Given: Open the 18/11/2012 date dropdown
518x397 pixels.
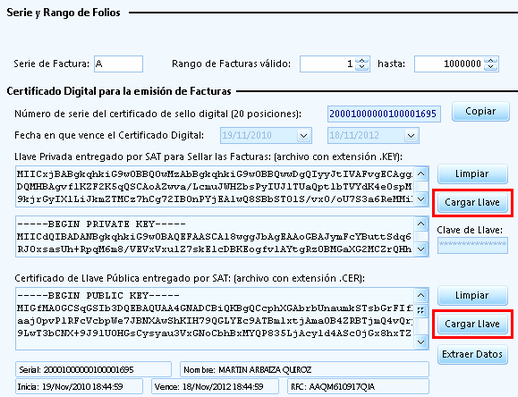Looking at the screenshot, I should (x=411, y=136).
